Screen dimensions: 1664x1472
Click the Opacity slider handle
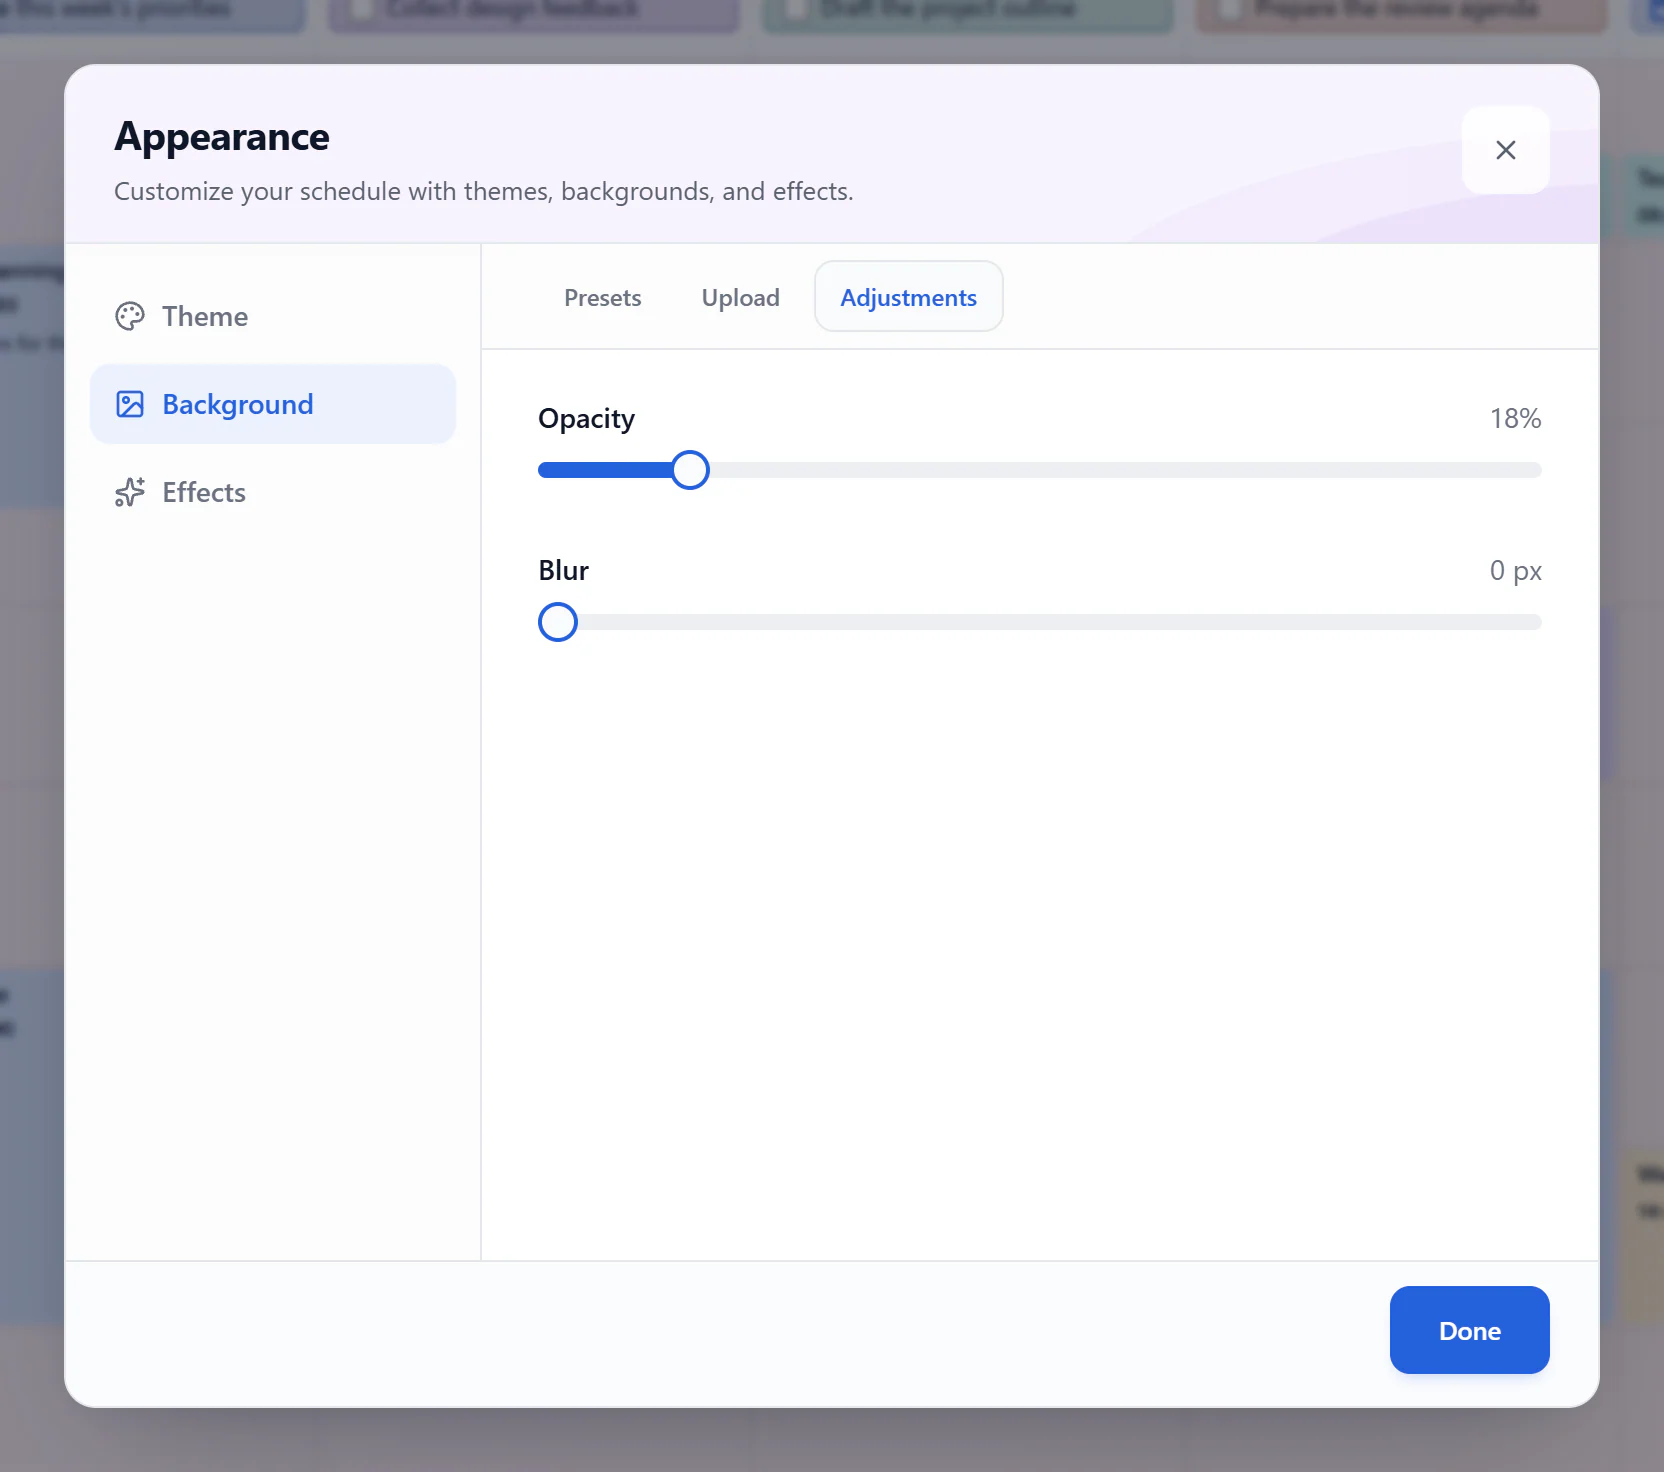pos(690,470)
